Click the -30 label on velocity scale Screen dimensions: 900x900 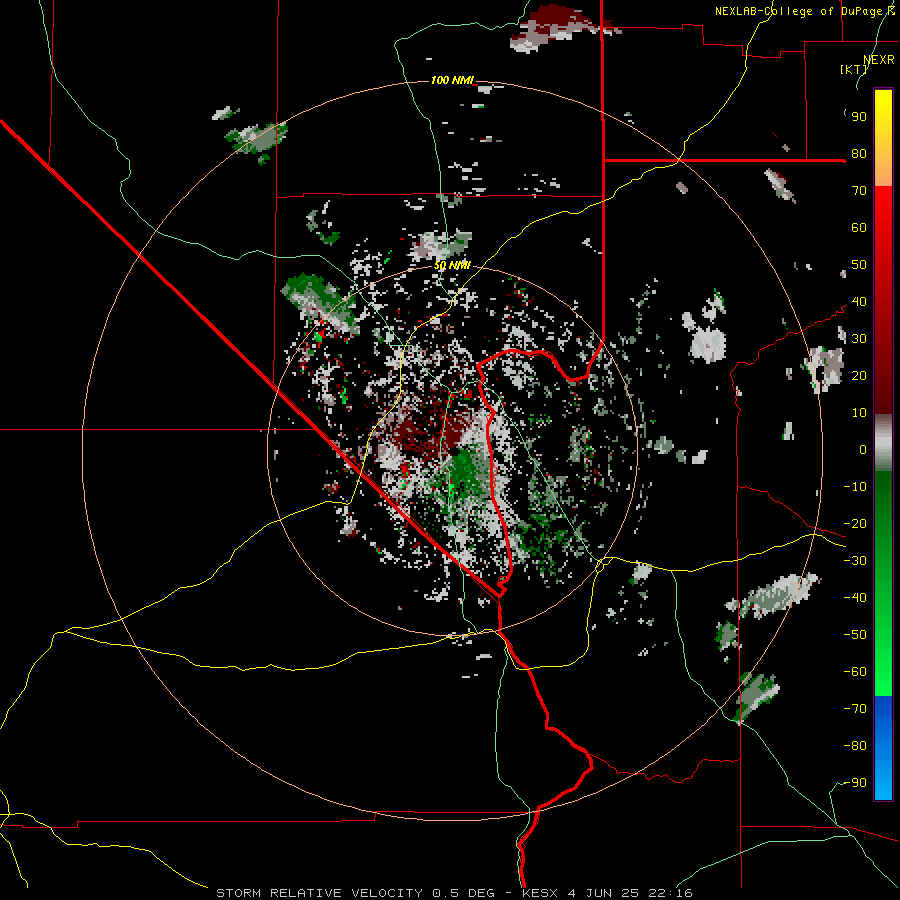pos(855,561)
